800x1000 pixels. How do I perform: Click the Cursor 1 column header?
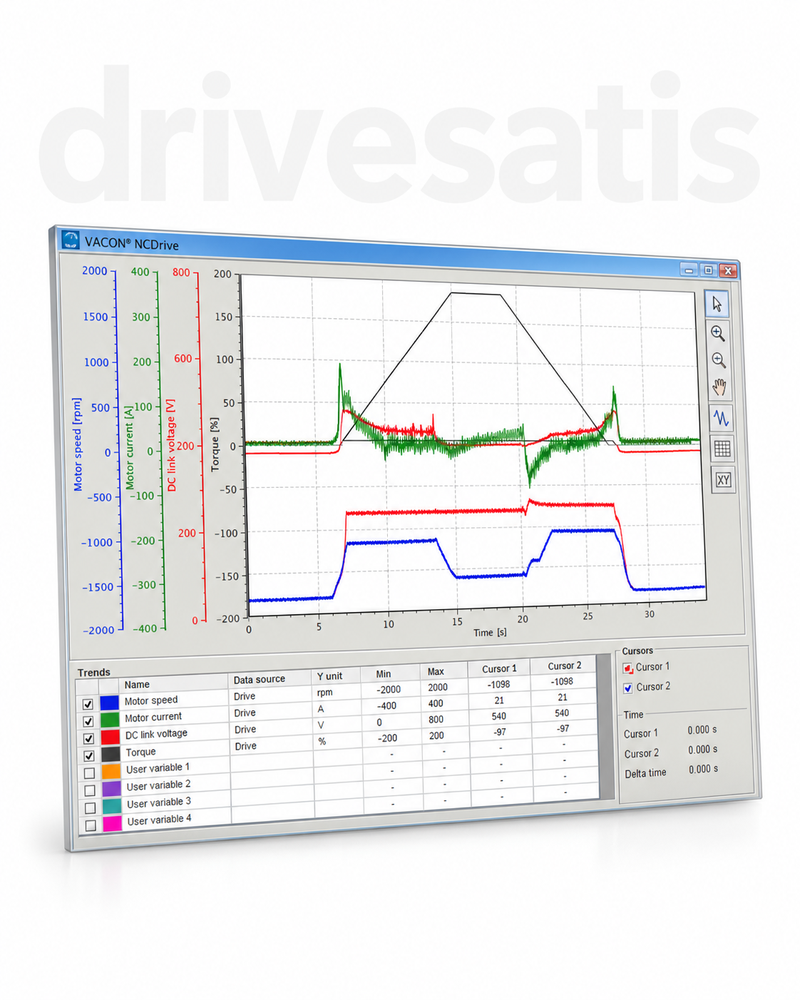[x=499, y=668]
